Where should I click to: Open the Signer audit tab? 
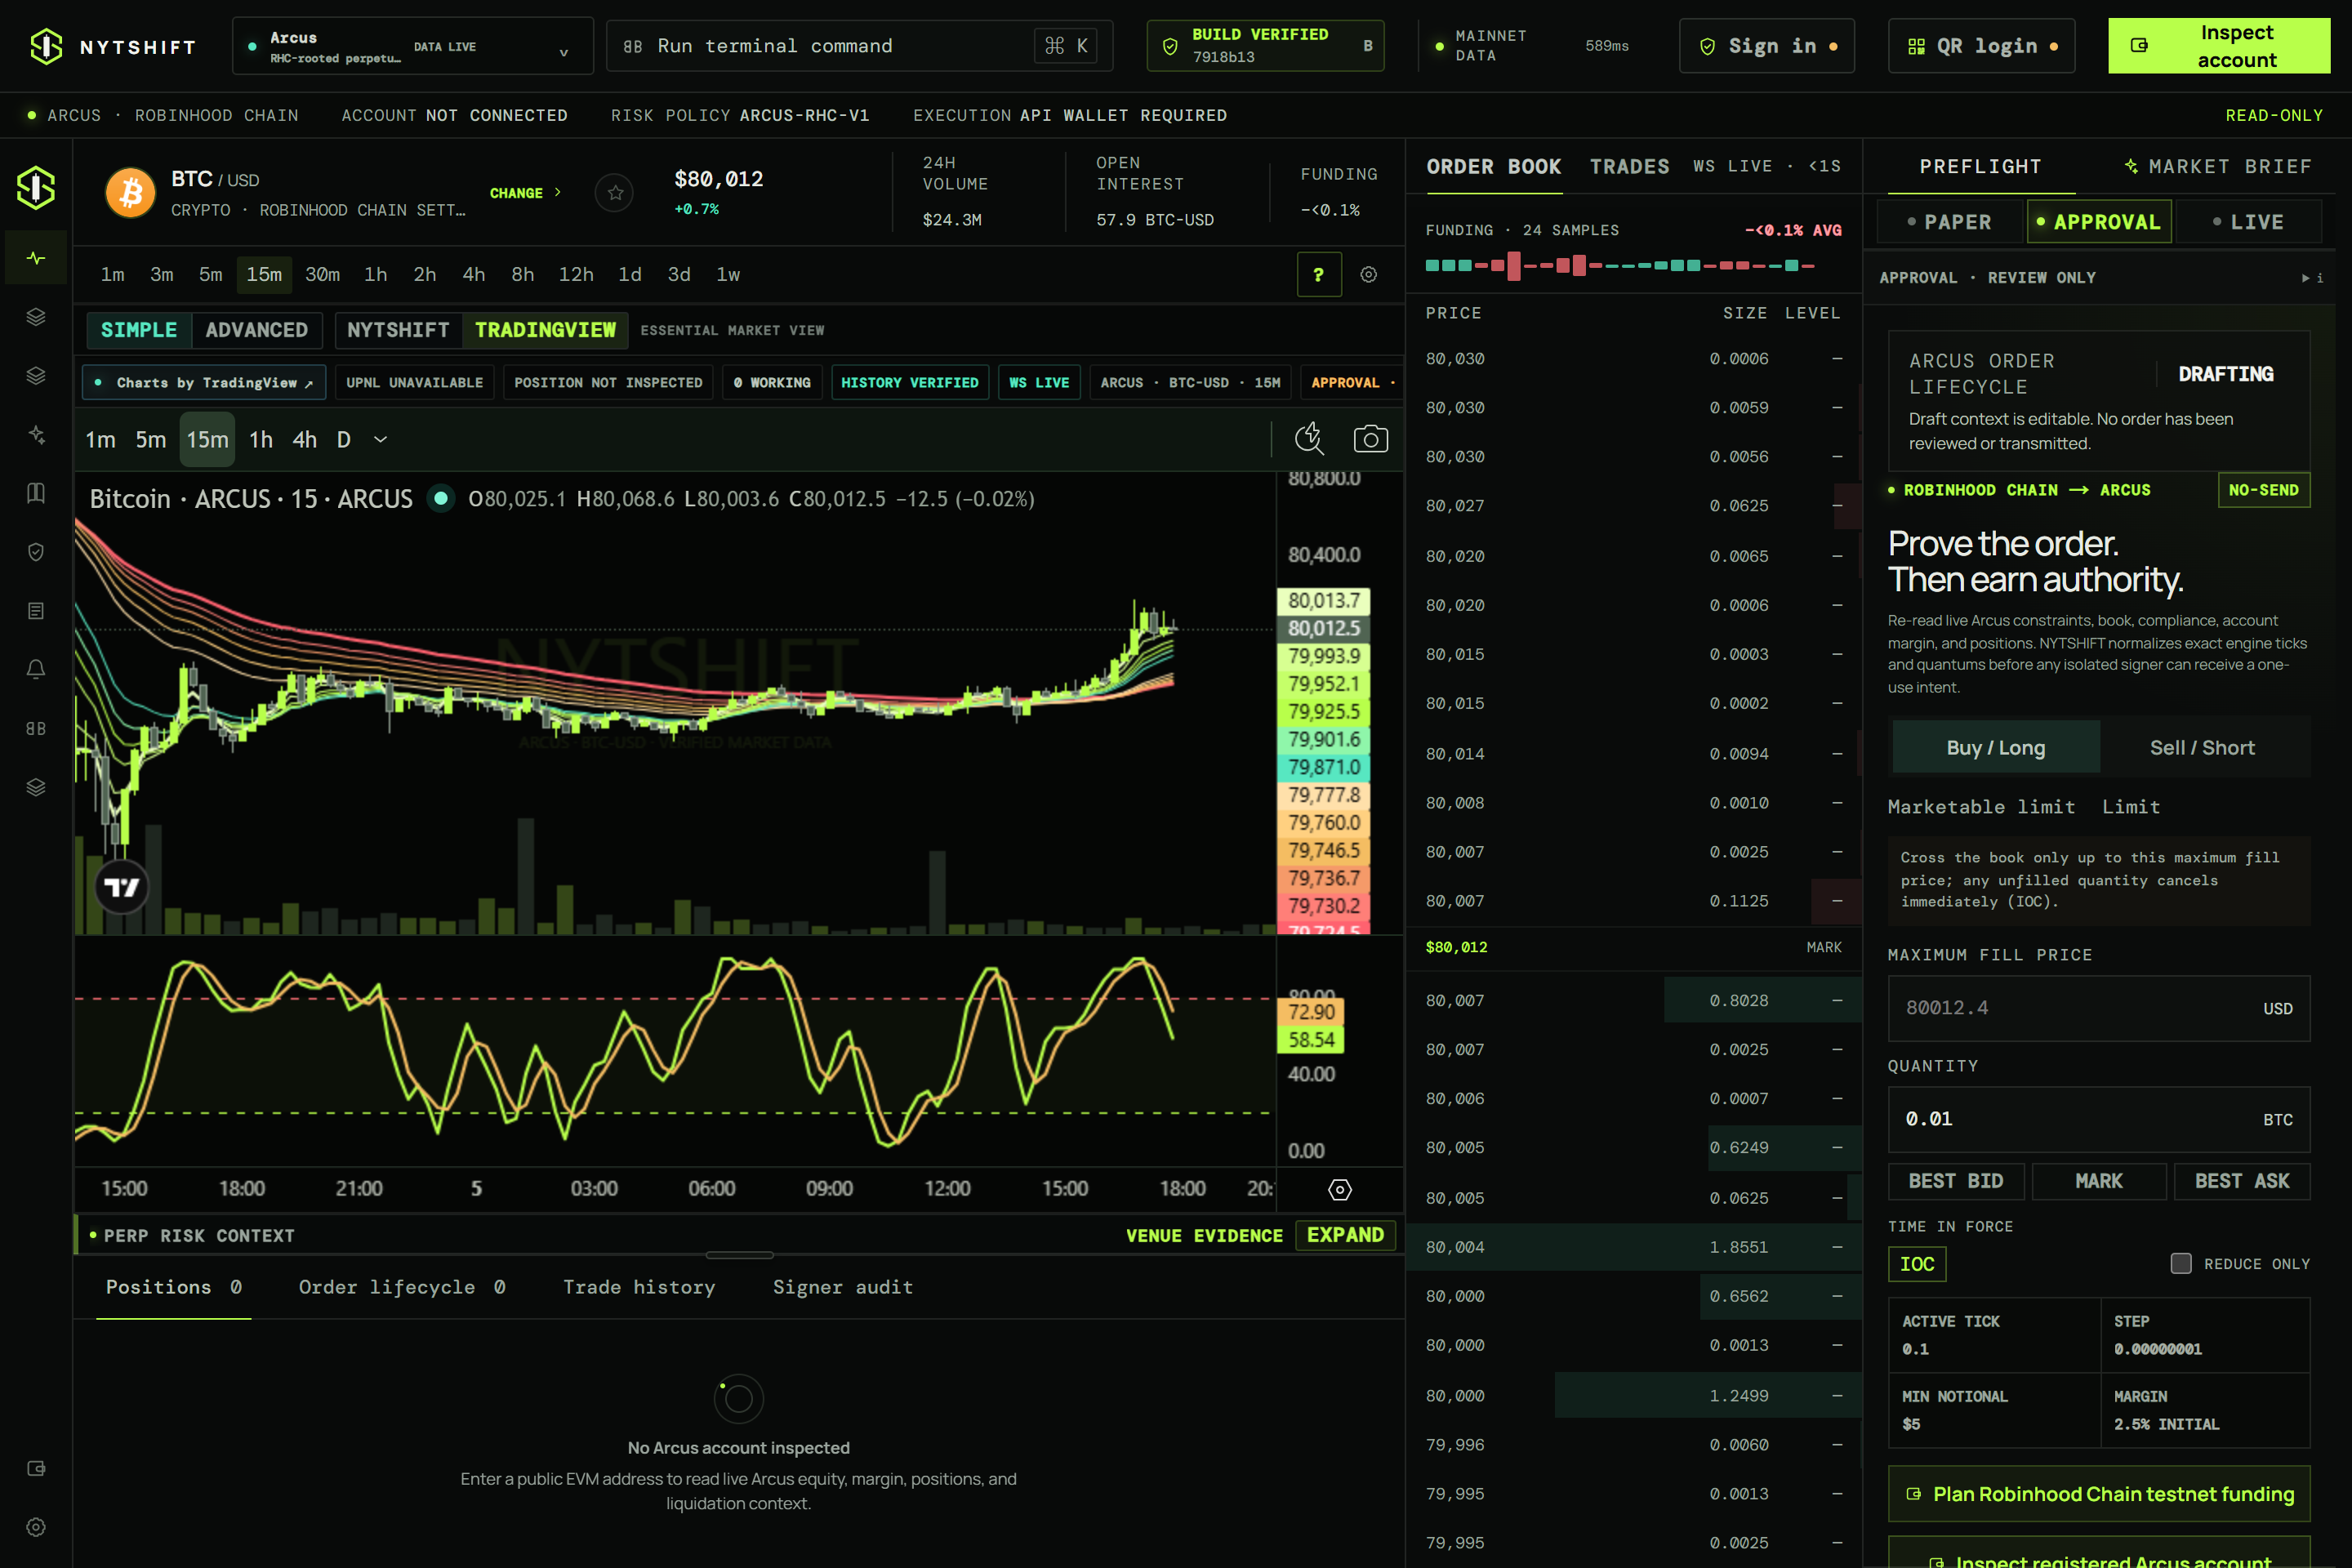[843, 1287]
